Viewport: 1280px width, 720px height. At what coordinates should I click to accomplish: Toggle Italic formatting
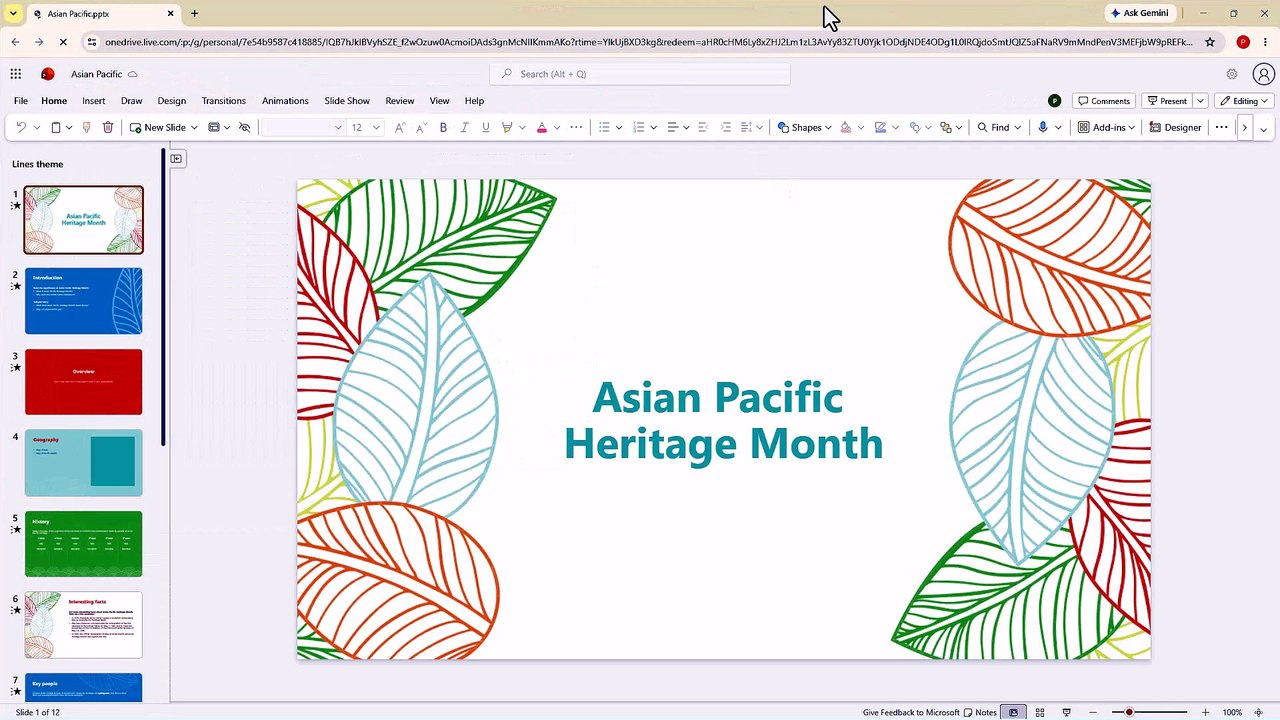point(464,128)
